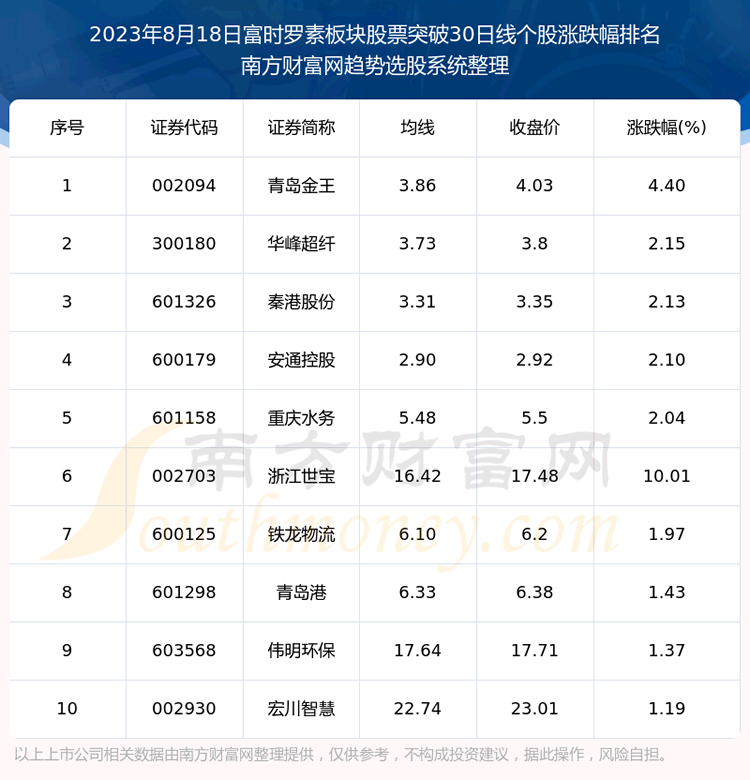Select stock name 安通控股

[x=301, y=360]
